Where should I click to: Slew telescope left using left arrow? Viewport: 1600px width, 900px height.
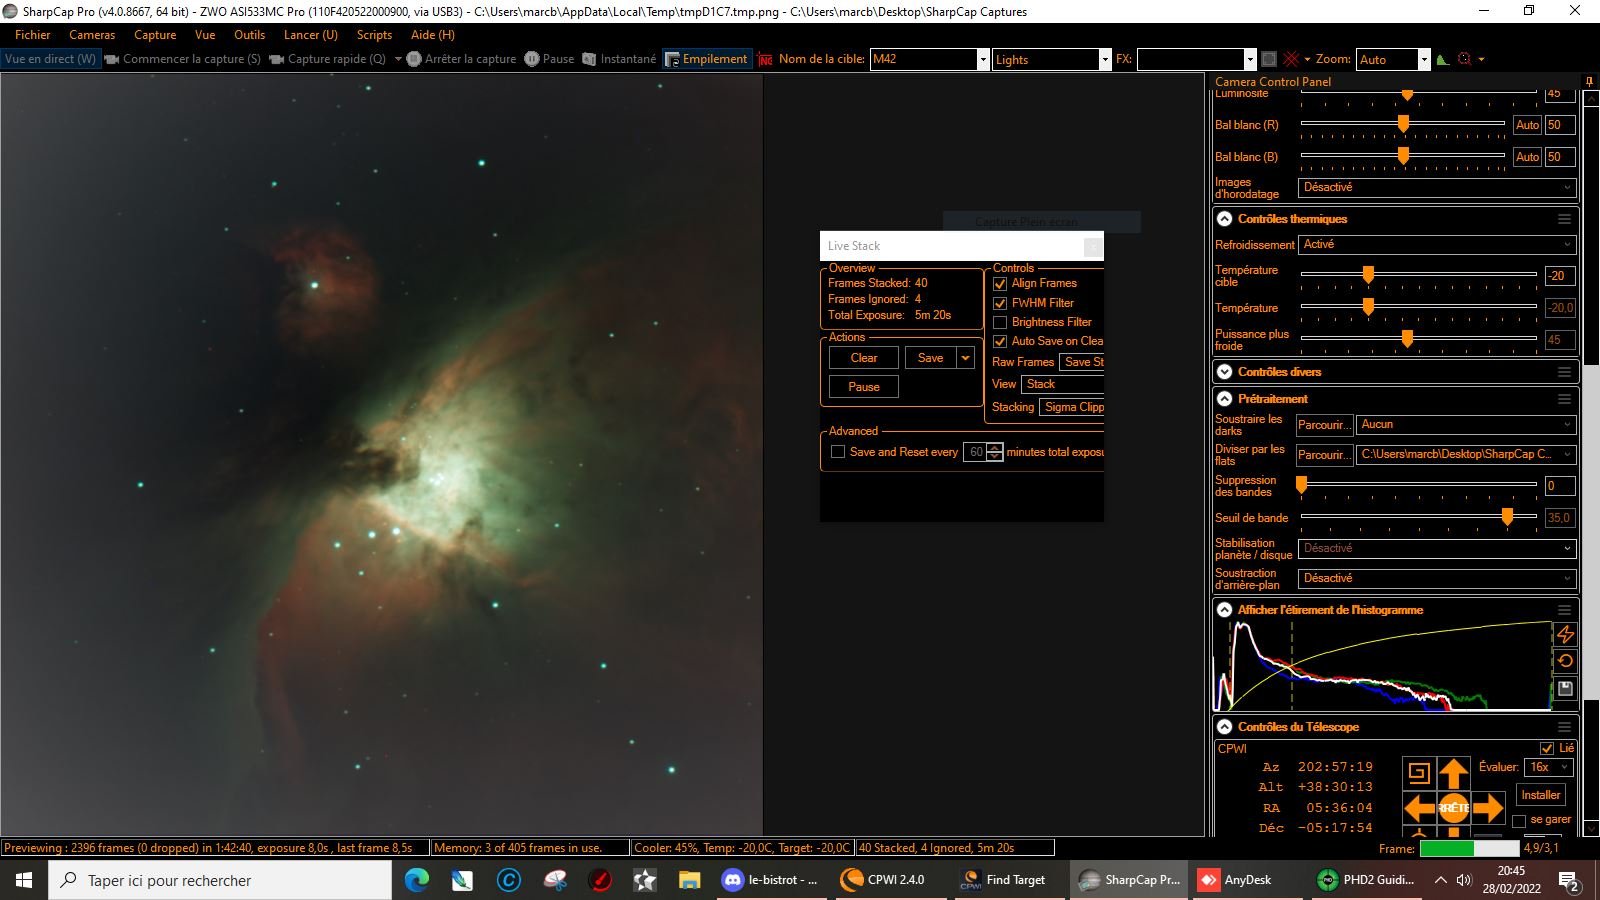[1419, 807]
